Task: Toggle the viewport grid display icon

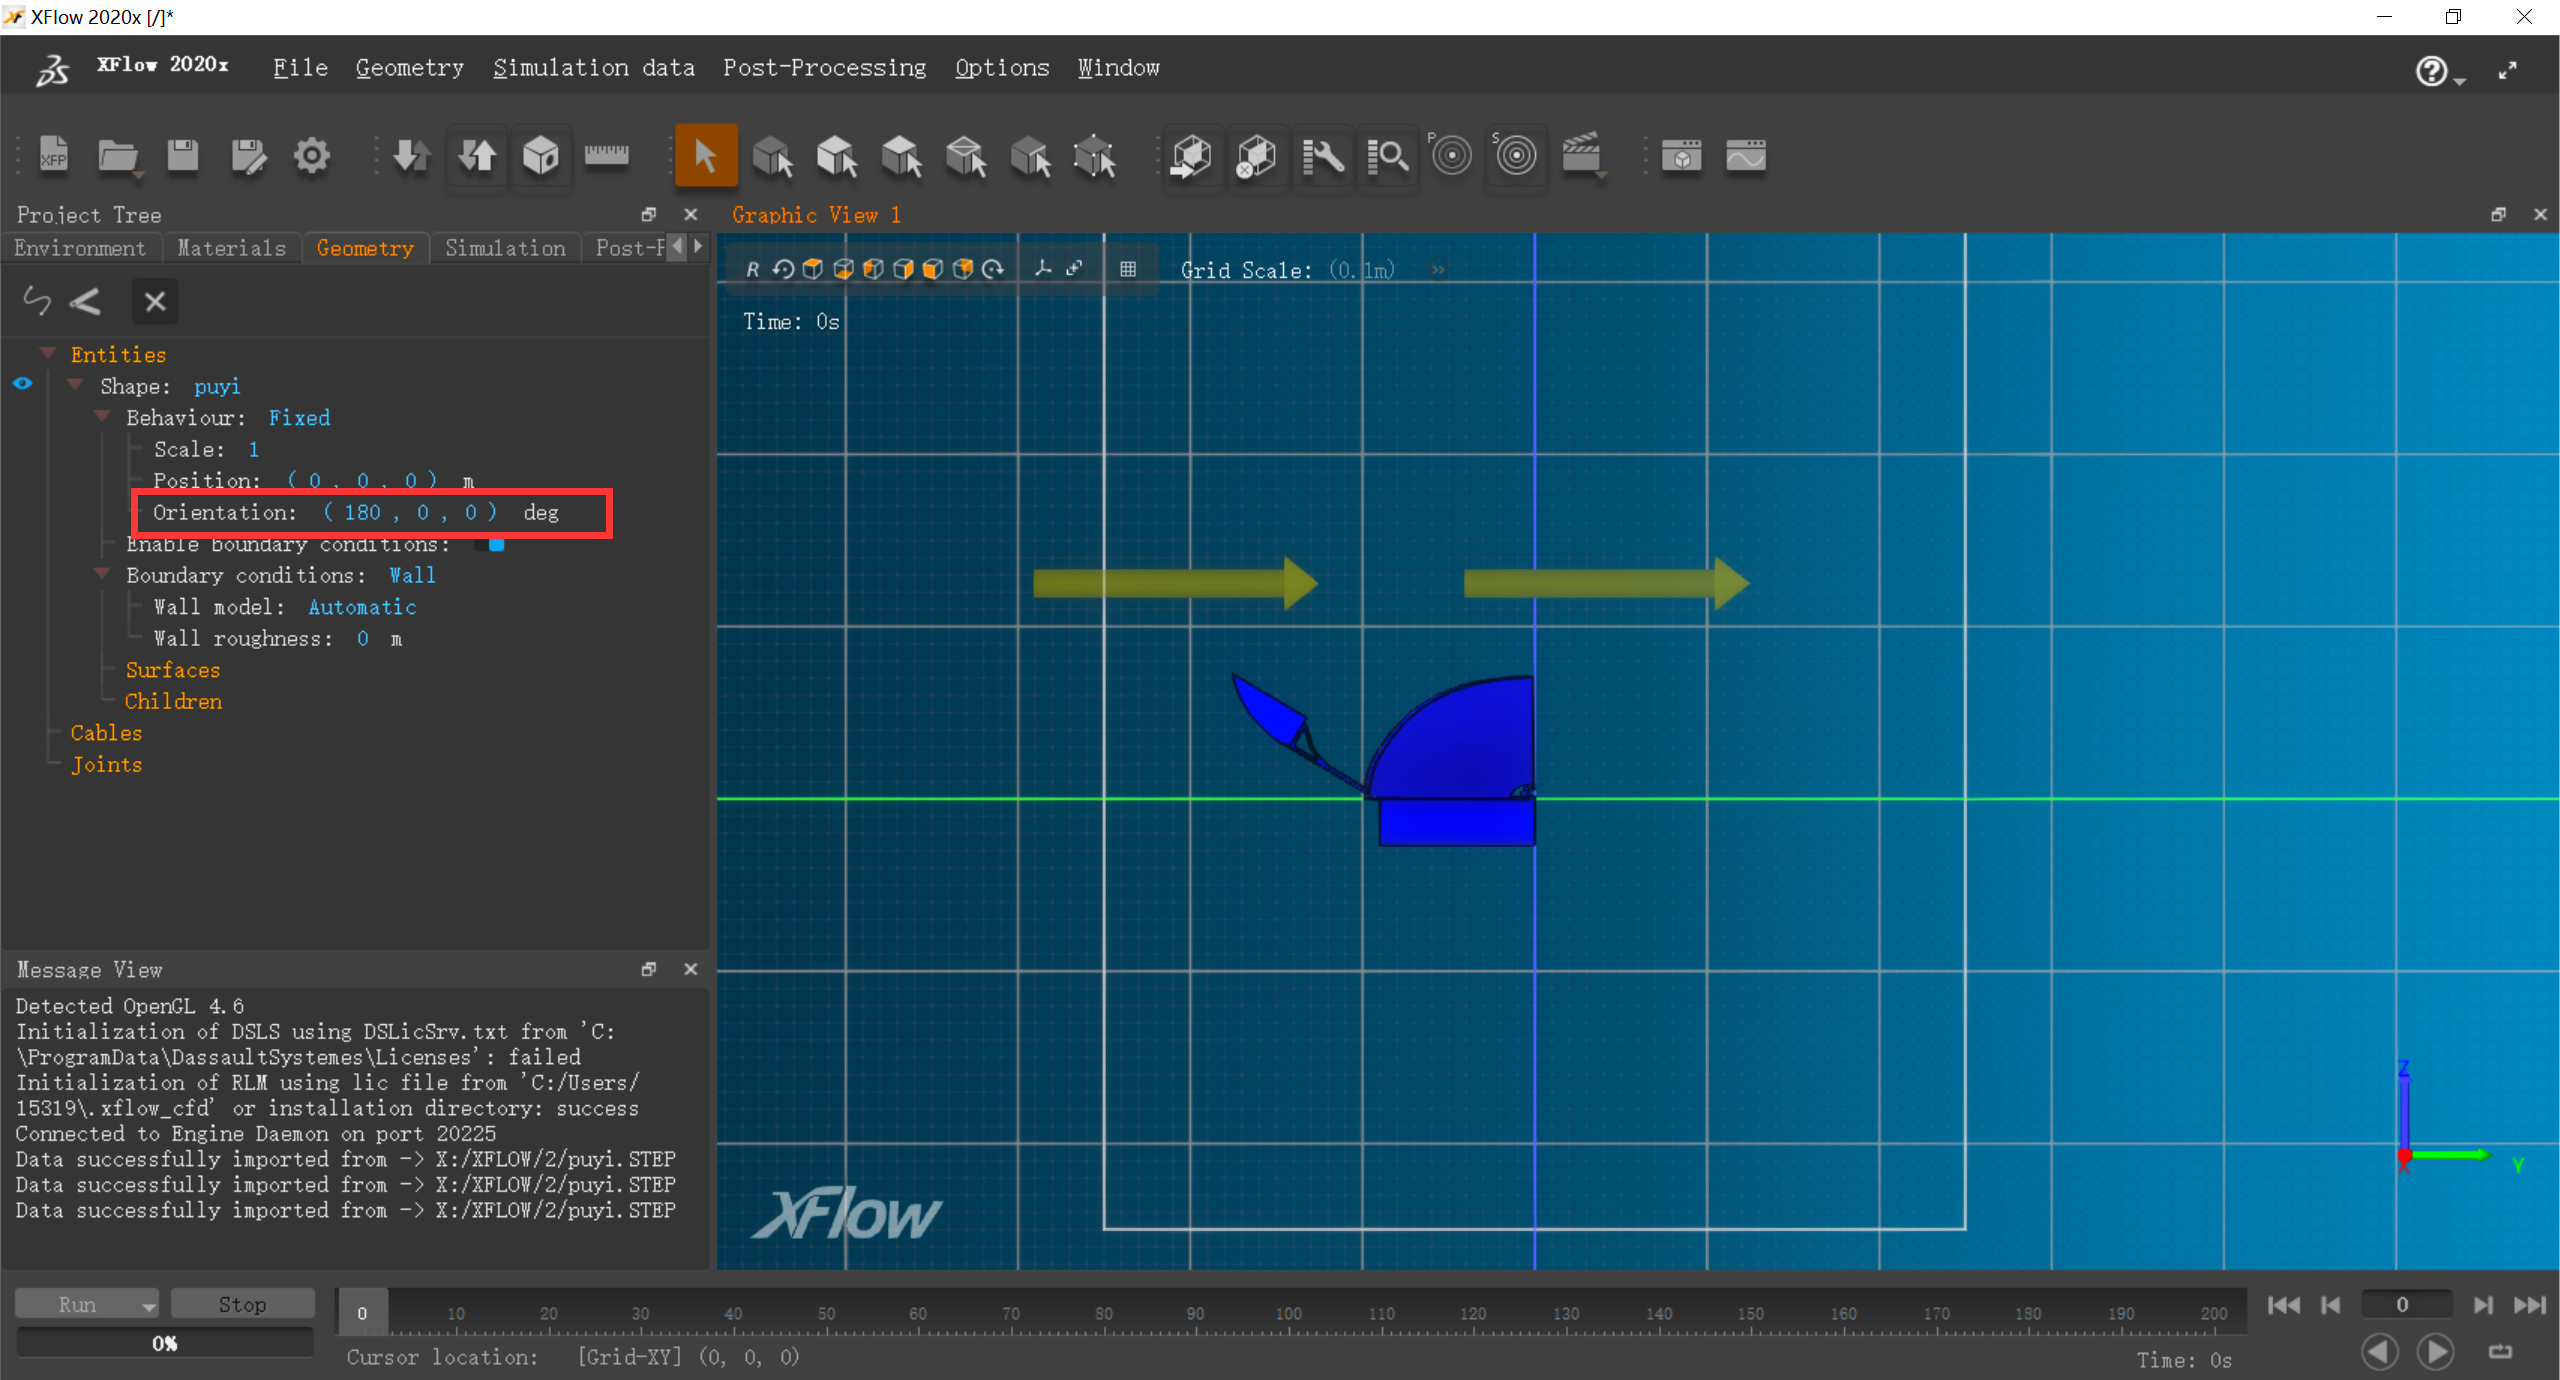Action: point(1130,269)
